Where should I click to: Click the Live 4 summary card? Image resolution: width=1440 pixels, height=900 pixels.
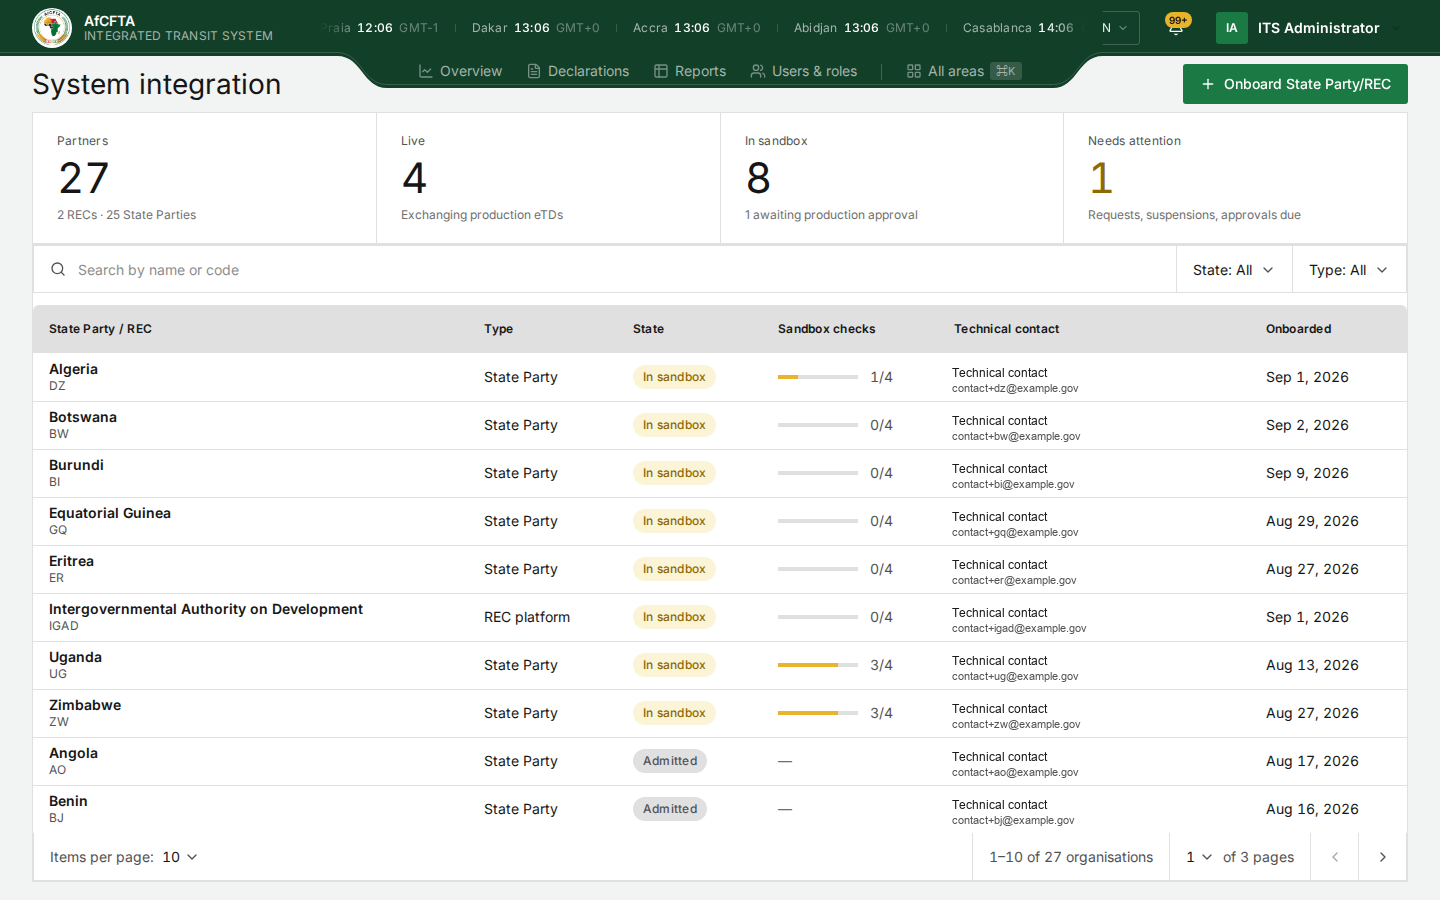(x=548, y=178)
